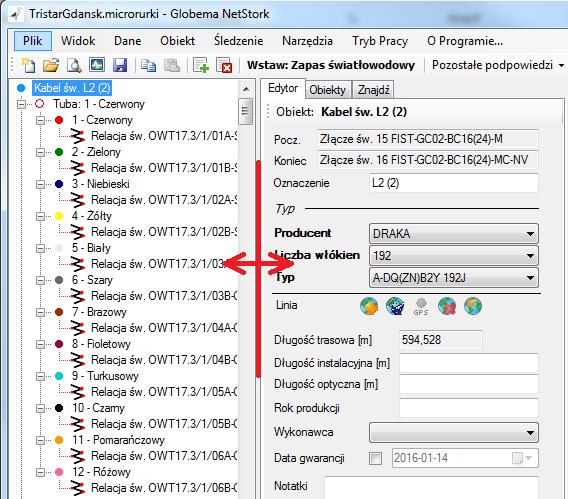The width and height of the screenshot is (568, 499).
Task: Open the Pozostałe podpowiedzi dropdown
Action: pyautogui.click(x=498, y=65)
